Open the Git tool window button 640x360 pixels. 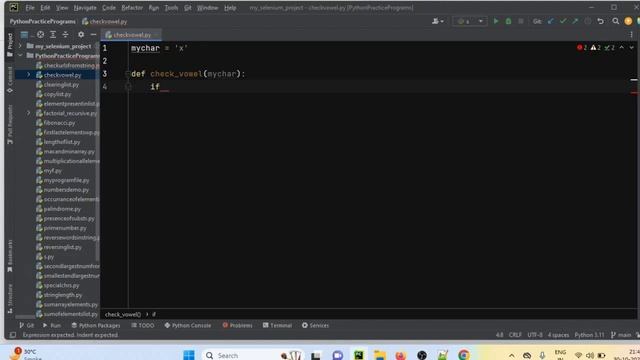(27, 325)
